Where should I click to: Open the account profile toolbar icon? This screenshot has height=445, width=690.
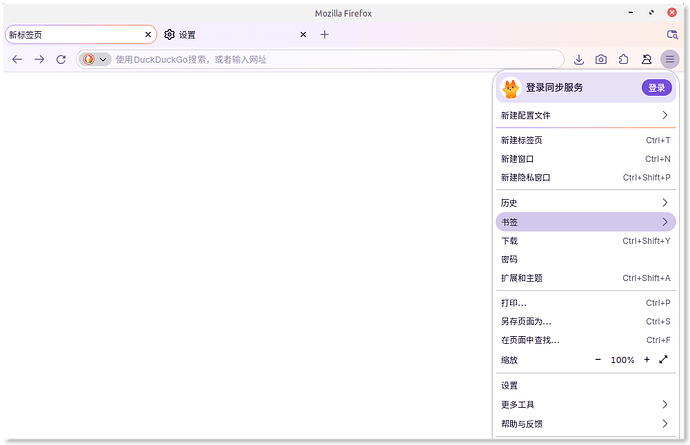[x=646, y=59]
